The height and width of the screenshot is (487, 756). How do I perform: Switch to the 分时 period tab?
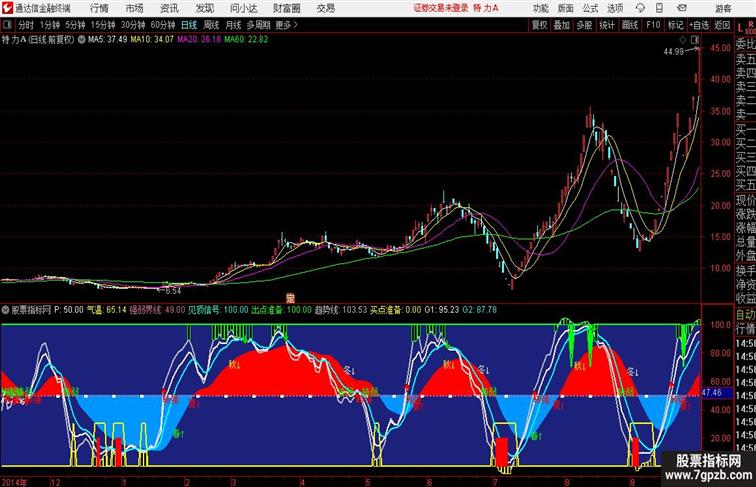26,25
